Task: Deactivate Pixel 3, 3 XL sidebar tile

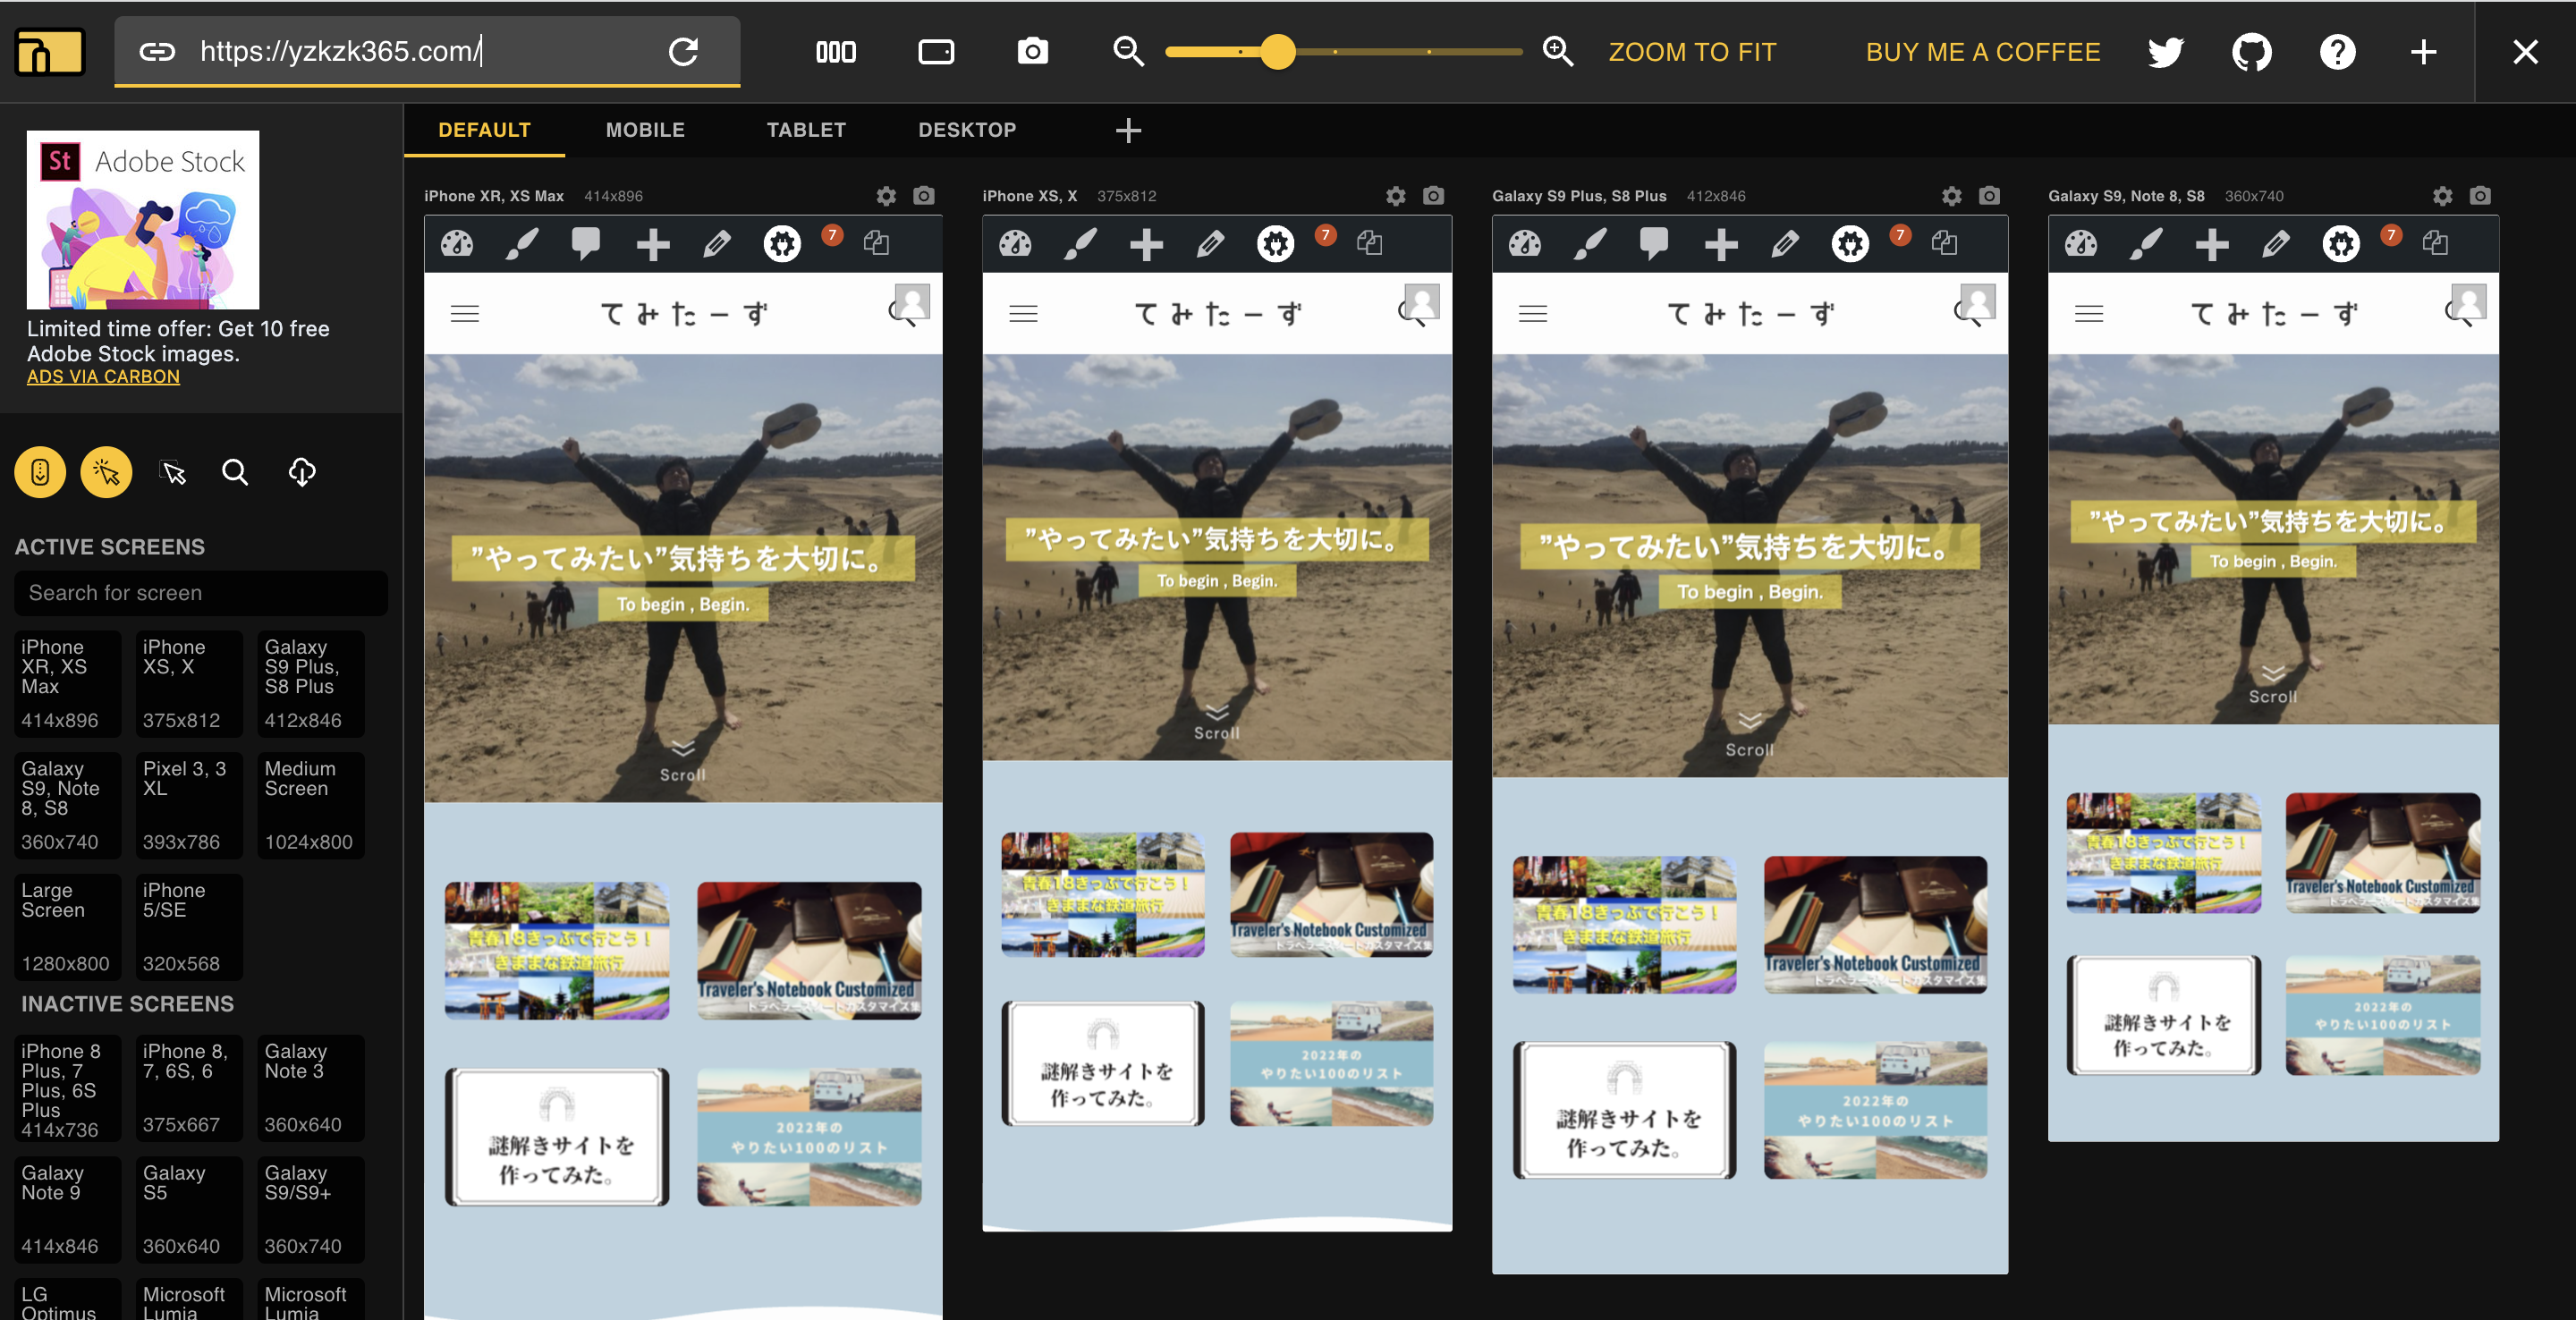Action: tap(189, 805)
